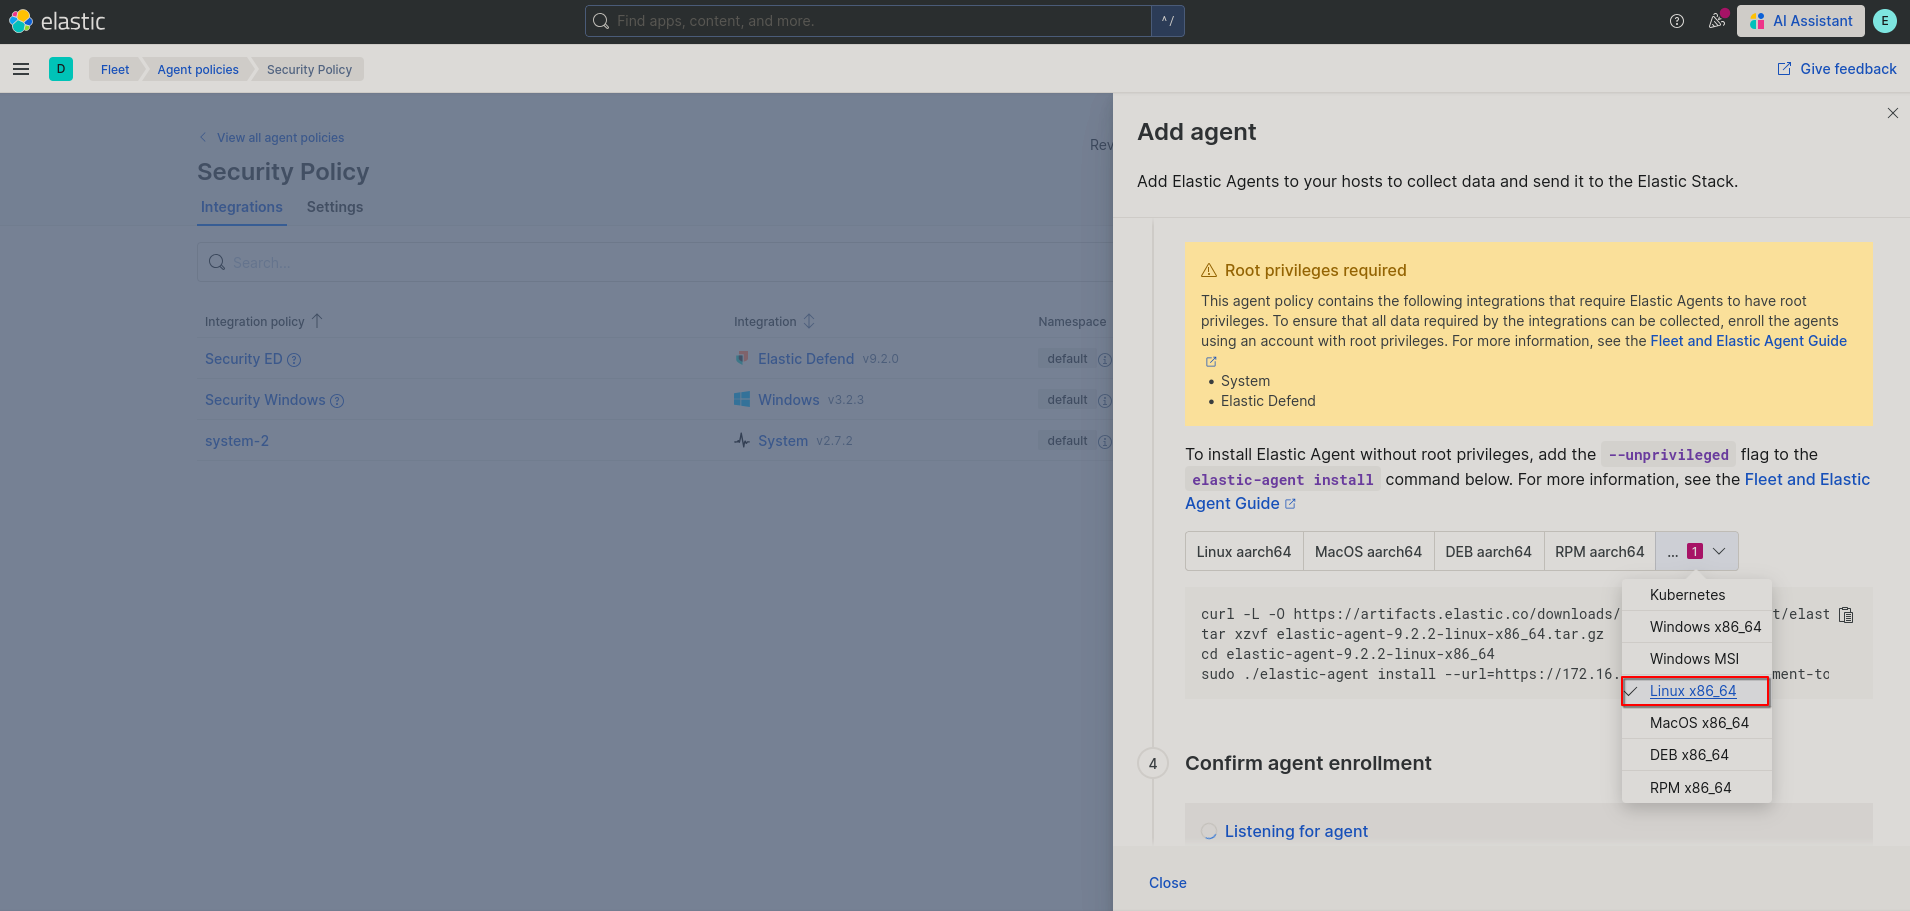This screenshot has width=1910, height=911.
Task: Sort by Integration policy column
Action: click(x=264, y=322)
